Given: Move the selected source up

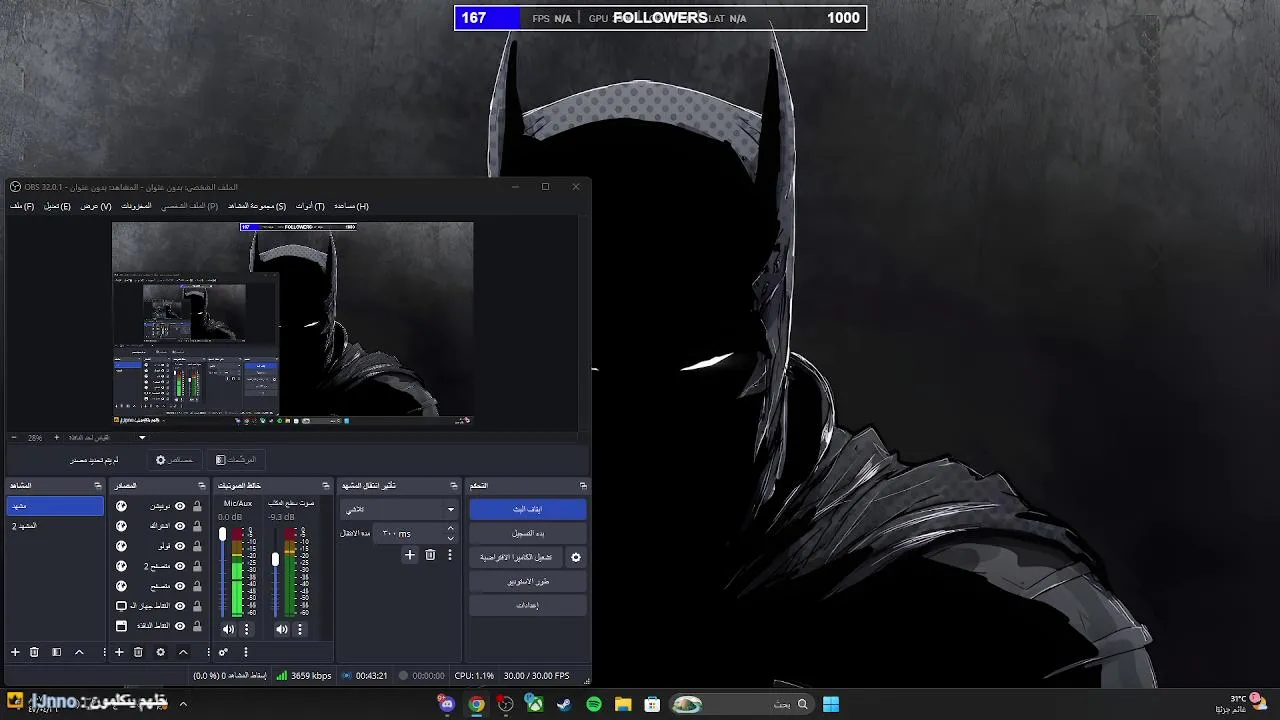Looking at the screenshot, I should point(183,652).
